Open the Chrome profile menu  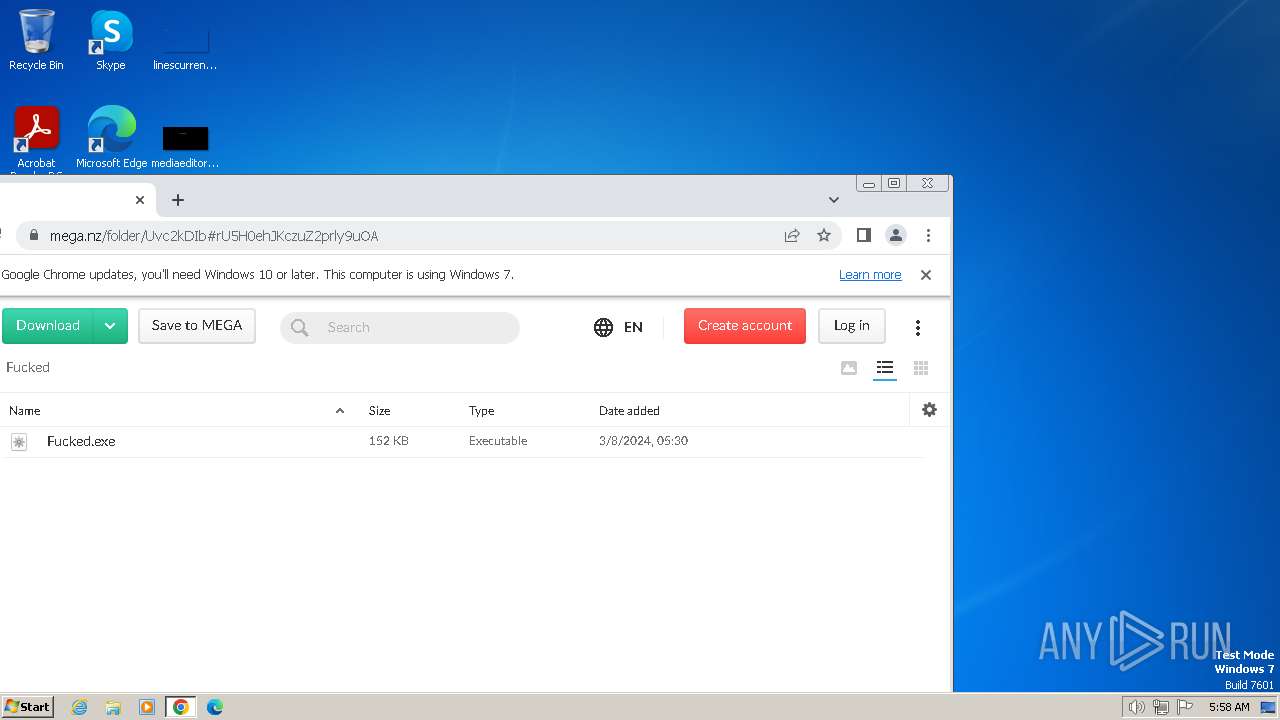[x=896, y=236]
